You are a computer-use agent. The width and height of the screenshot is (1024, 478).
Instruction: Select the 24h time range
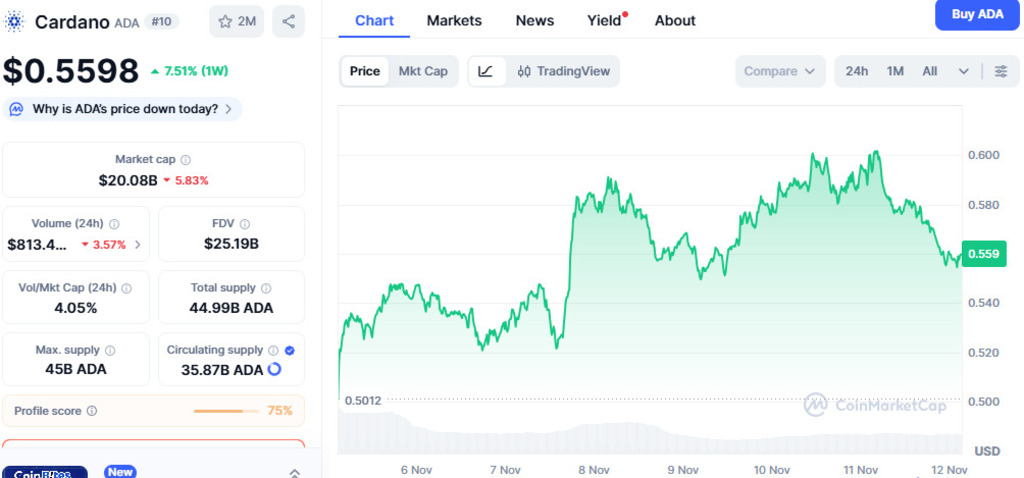coord(857,71)
